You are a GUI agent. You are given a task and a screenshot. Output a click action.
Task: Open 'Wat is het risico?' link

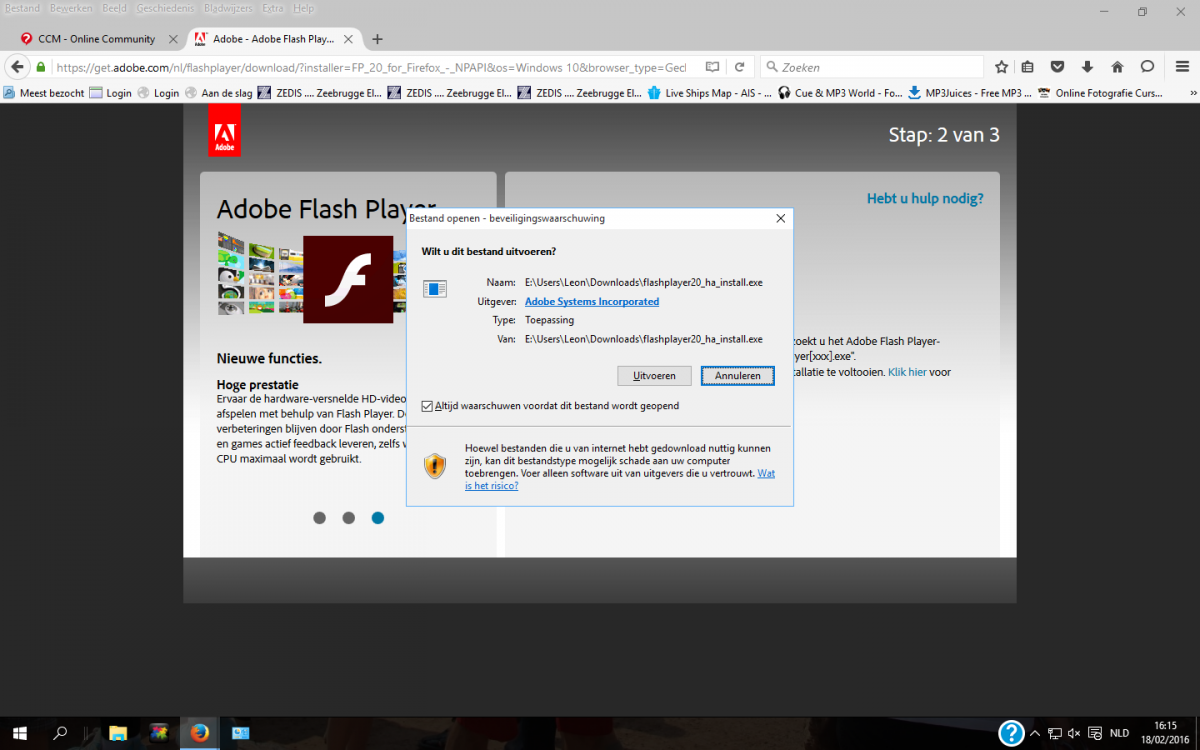pyautogui.click(x=620, y=479)
